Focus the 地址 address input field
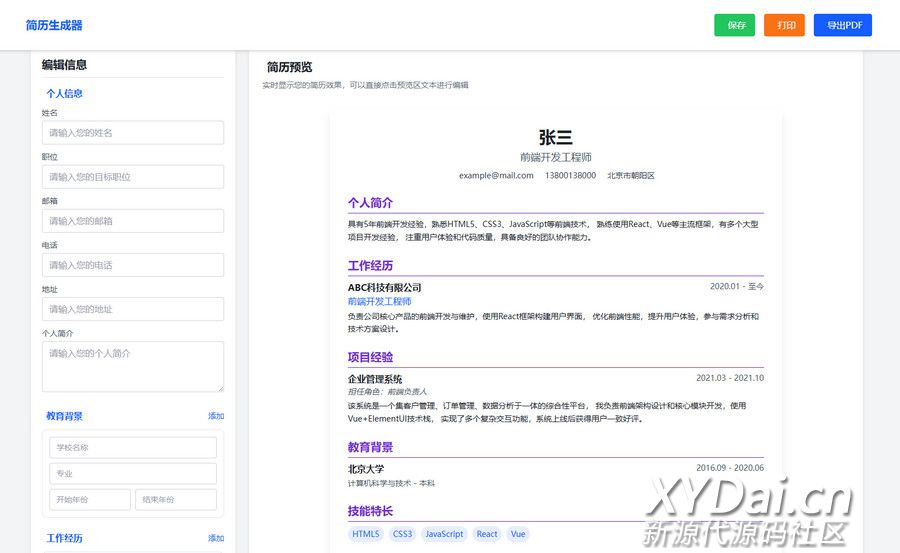Screen dimensions: 900x553 click(132, 309)
